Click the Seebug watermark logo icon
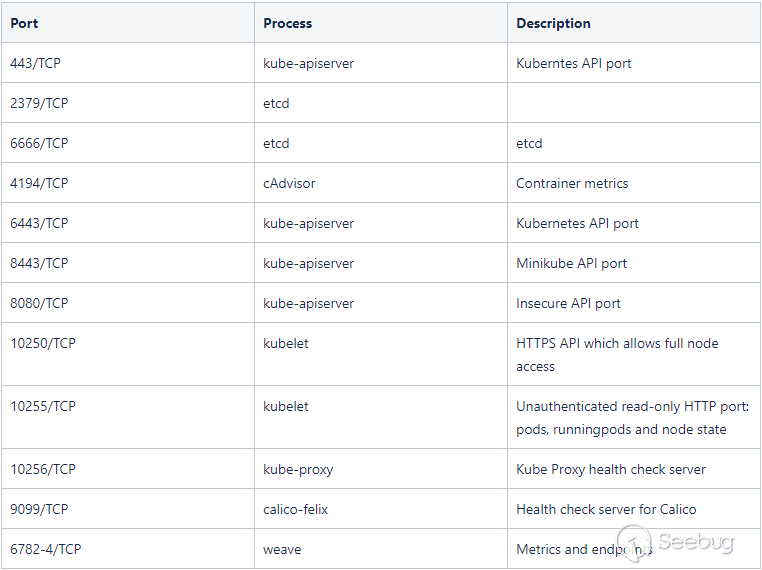The width and height of the screenshot is (762, 570). (x=635, y=543)
